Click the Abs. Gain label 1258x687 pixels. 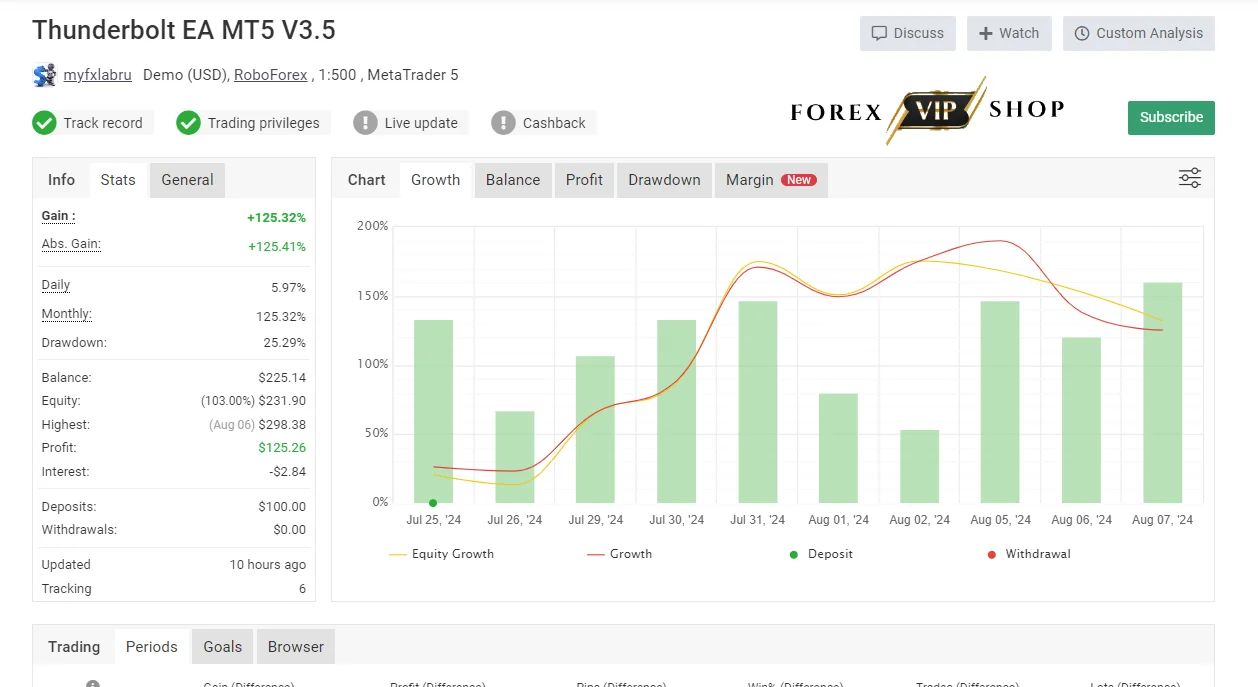(x=71, y=244)
